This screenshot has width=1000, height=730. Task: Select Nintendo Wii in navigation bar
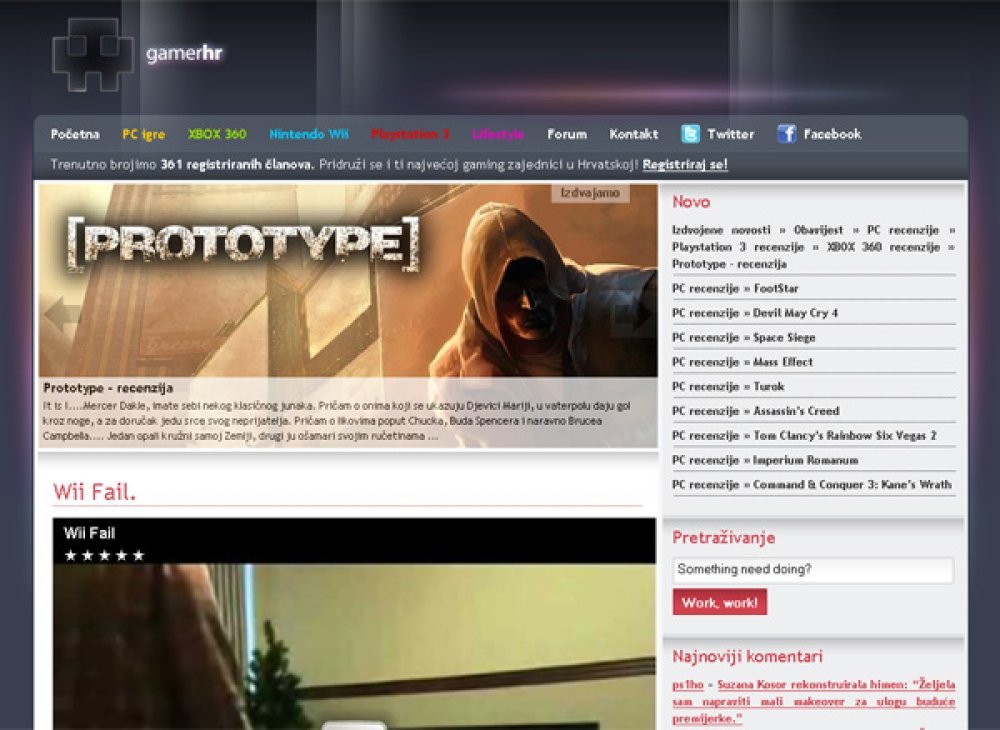pyautogui.click(x=309, y=135)
